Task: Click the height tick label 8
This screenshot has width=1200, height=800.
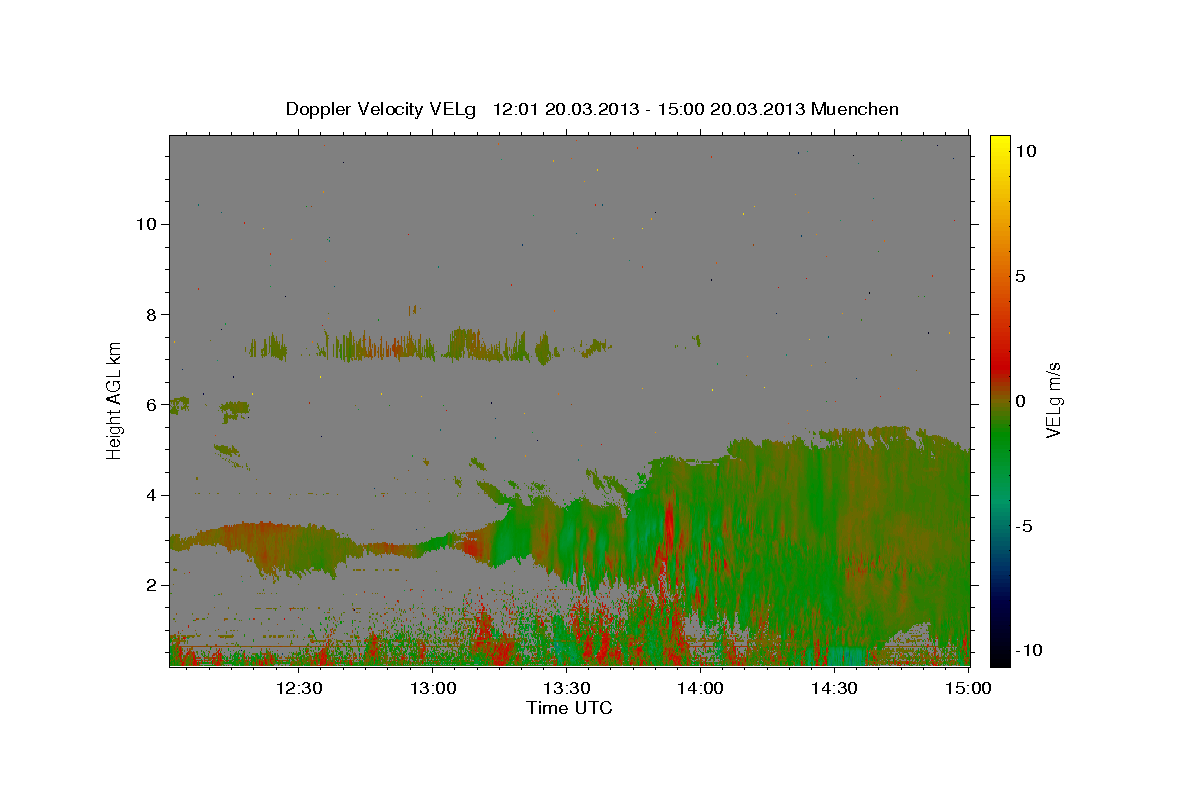Action: (x=153, y=314)
